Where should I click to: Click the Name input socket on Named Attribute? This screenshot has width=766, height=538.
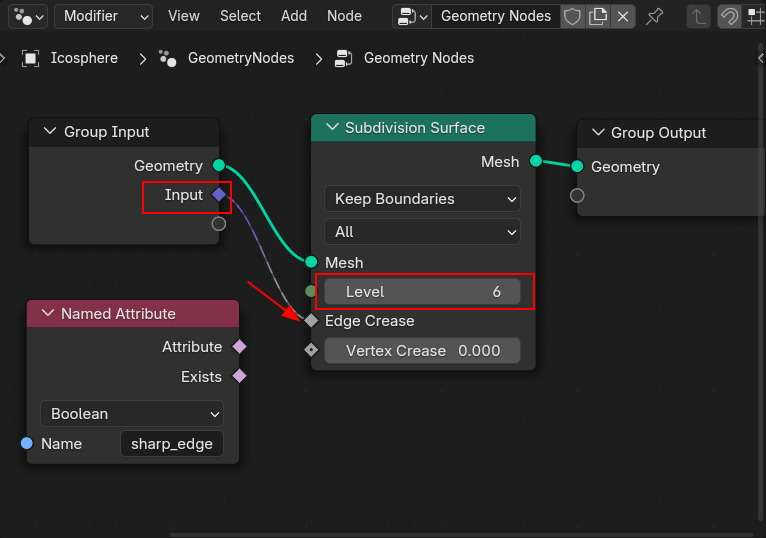27,443
